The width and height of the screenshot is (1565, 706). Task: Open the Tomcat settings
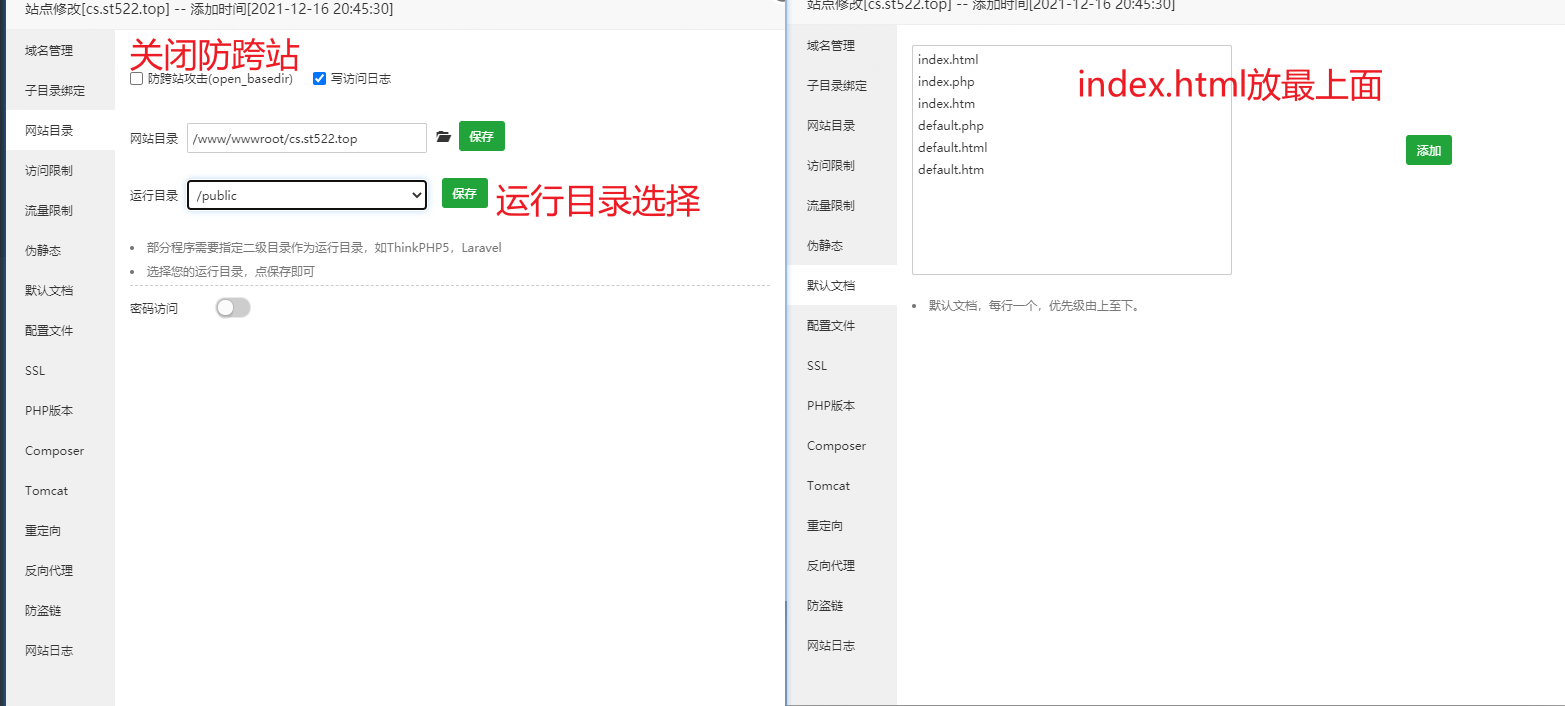pos(46,490)
